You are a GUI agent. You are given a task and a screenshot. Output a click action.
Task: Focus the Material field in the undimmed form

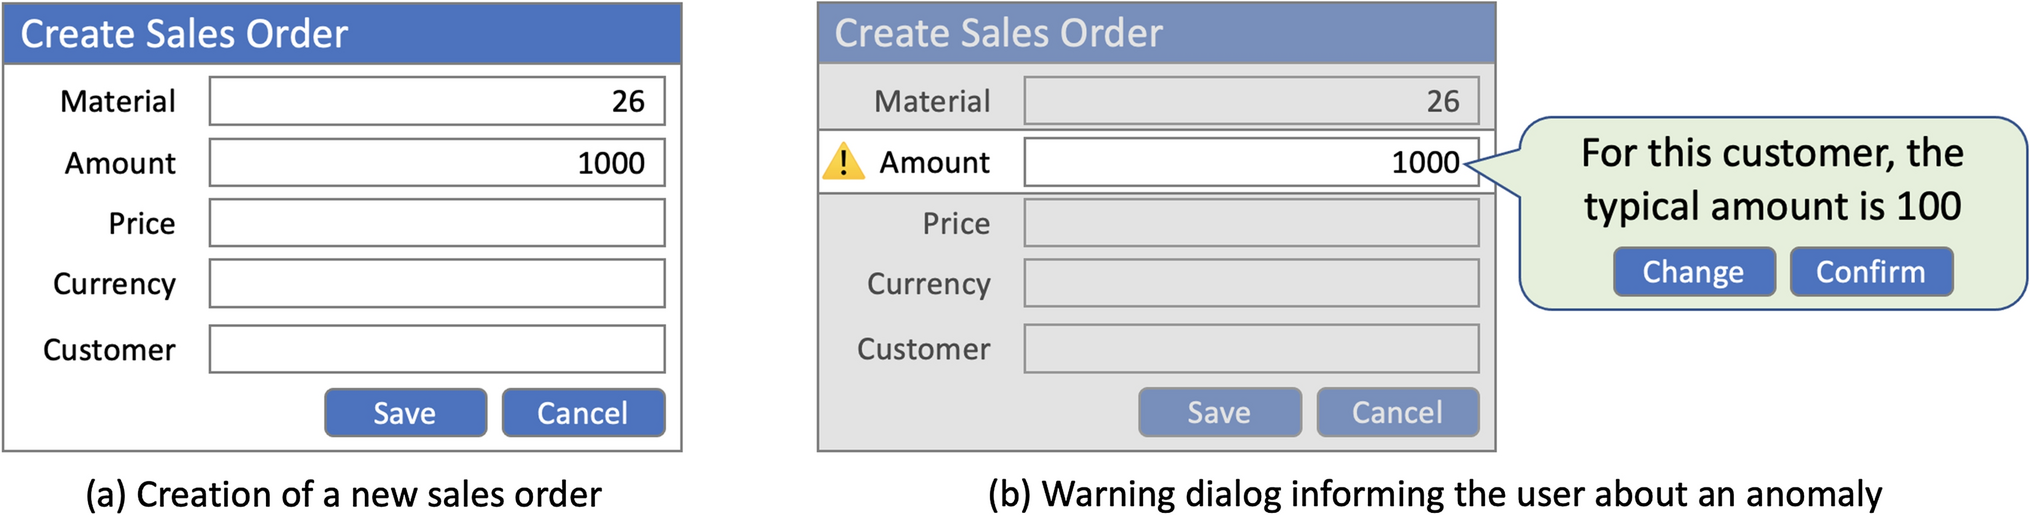[437, 101]
